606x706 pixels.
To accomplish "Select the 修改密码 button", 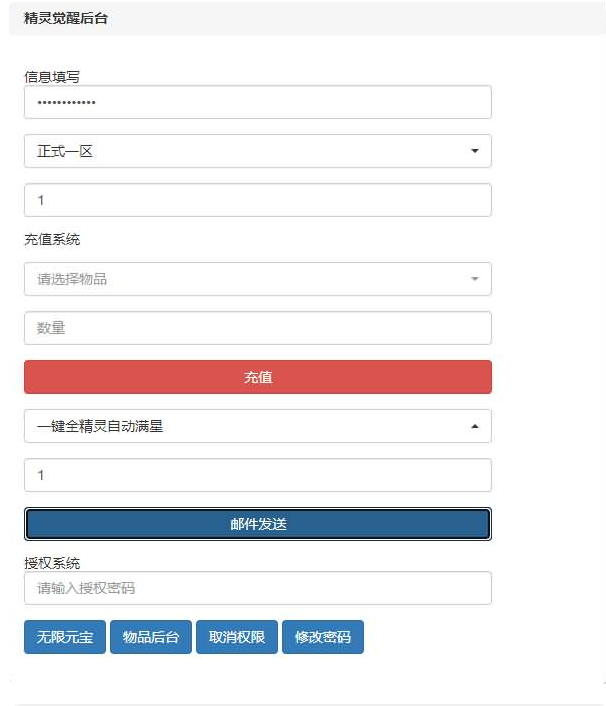I will tap(323, 637).
